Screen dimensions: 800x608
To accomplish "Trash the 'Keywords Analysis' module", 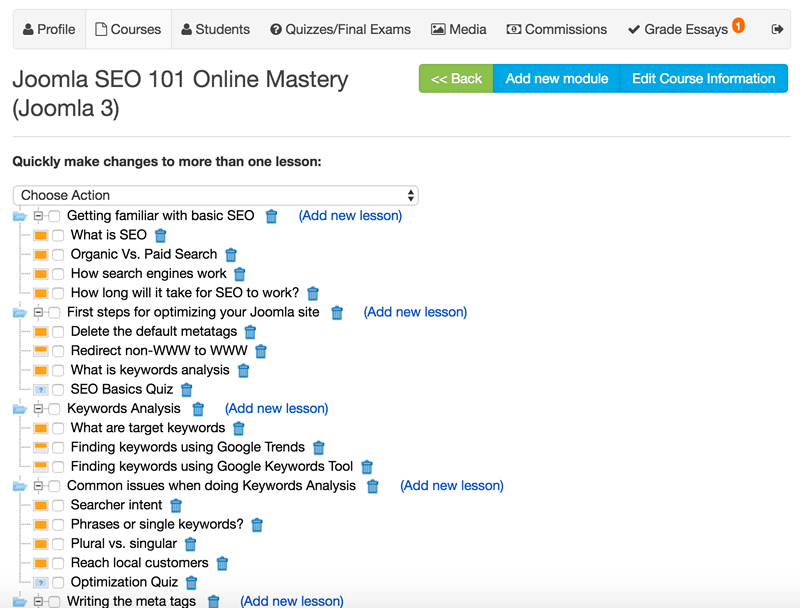I will pos(198,409).
